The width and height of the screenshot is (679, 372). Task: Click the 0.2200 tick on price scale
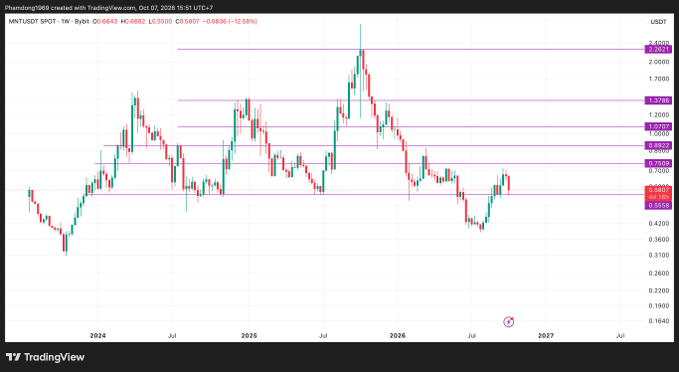(659, 291)
